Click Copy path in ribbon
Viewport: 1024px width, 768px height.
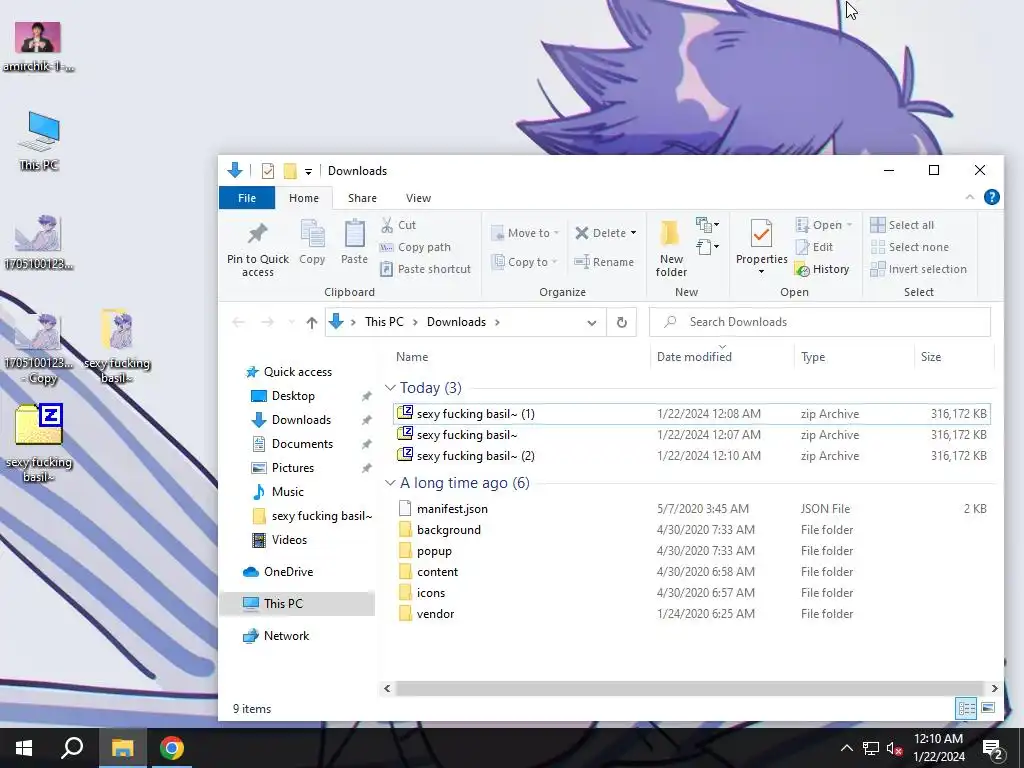click(x=415, y=247)
